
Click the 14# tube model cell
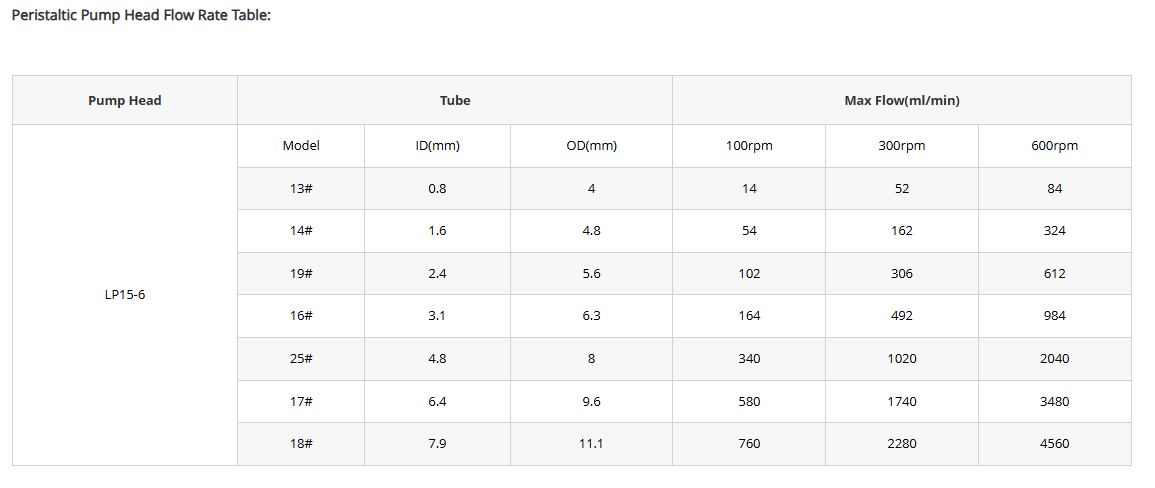301,231
